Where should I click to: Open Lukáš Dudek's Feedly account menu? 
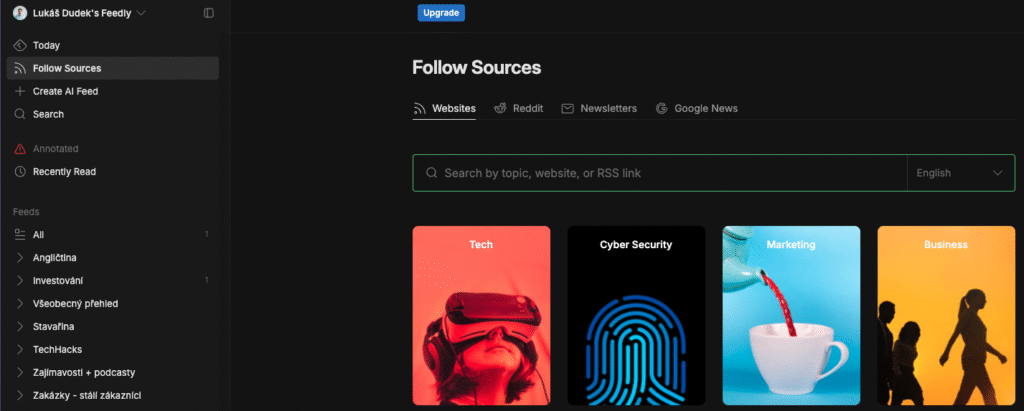coord(79,13)
